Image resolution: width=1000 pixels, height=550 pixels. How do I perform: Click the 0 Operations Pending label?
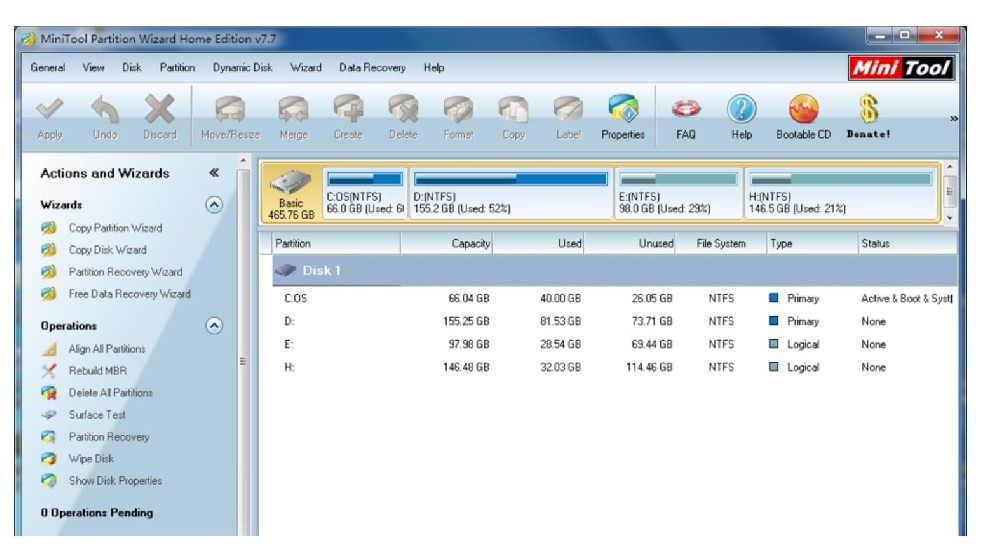click(96, 512)
